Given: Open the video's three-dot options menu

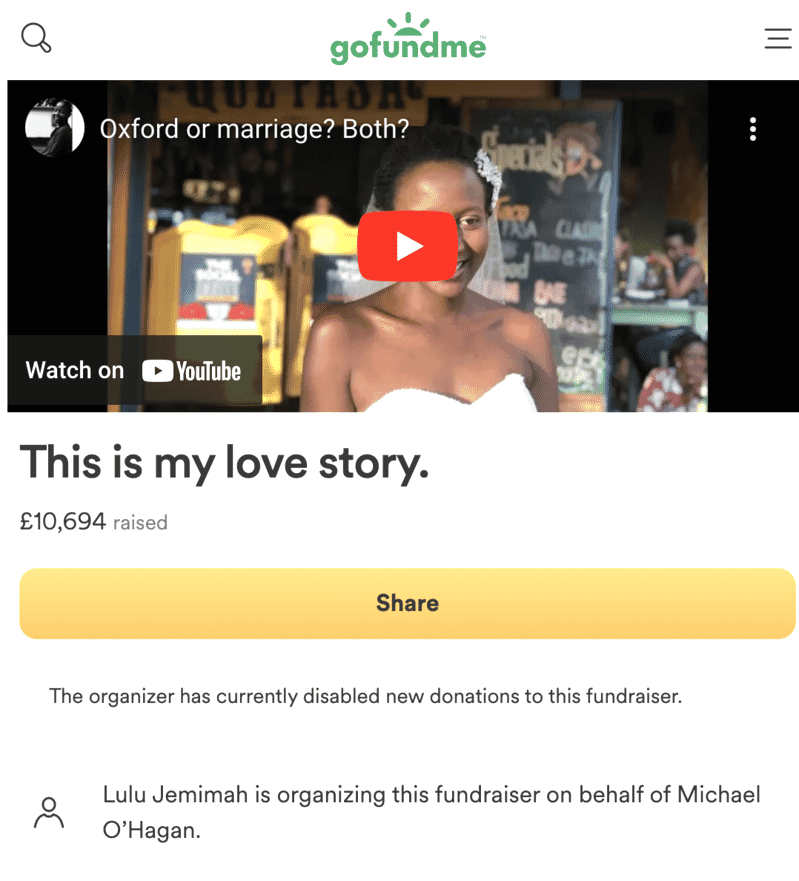Looking at the screenshot, I should (753, 129).
